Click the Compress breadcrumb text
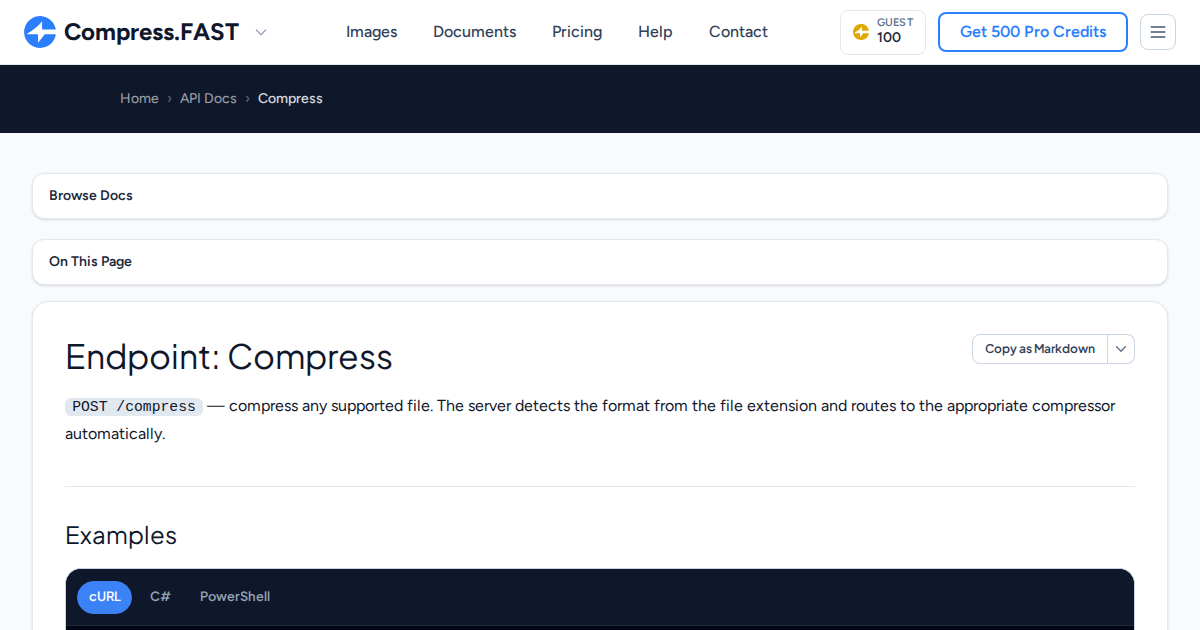The width and height of the screenshot is (1200, 630). click(290, 98)
